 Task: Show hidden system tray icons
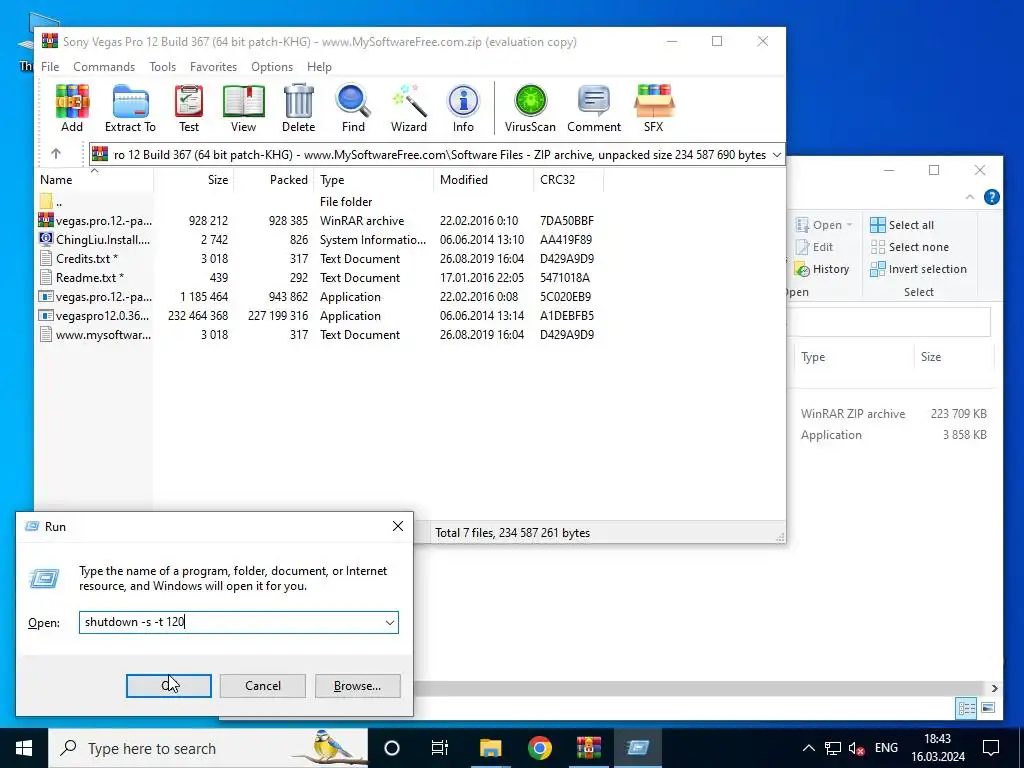(808, 748)
